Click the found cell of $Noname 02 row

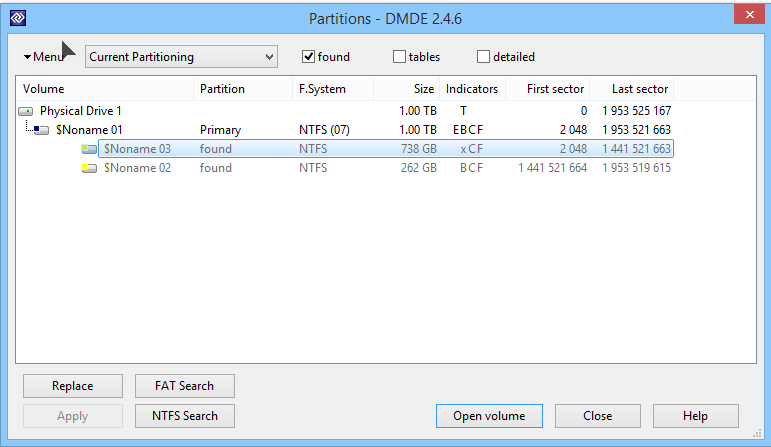[x=215, y=168]
